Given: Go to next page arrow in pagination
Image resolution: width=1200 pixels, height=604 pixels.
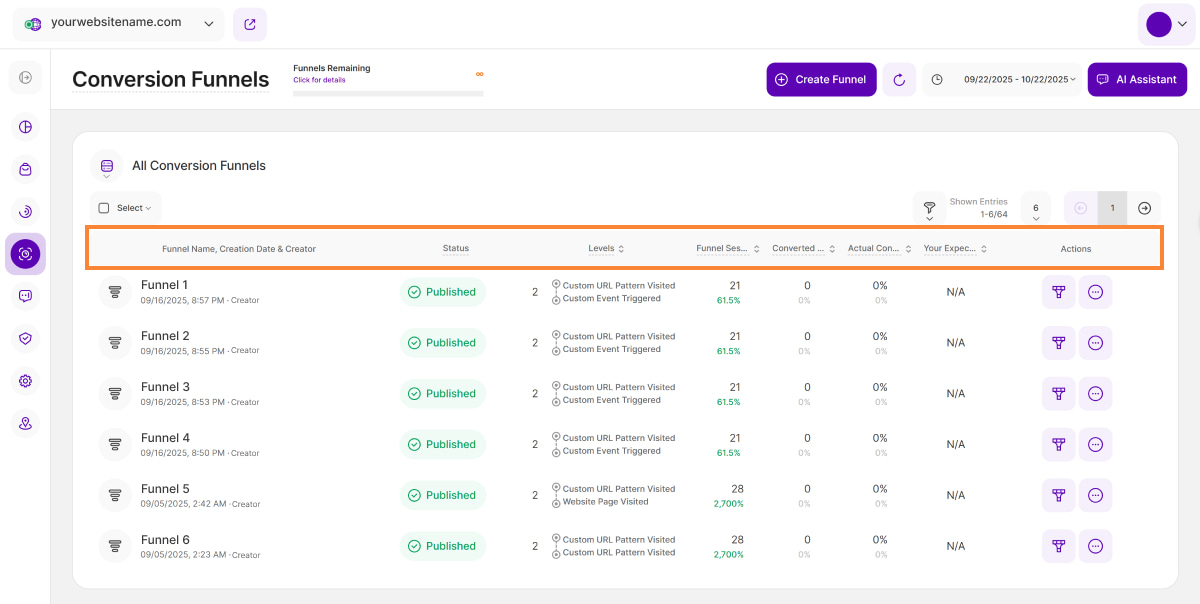Looking at the screenshot, I should pyautogui.click(x=1145, y=208).
